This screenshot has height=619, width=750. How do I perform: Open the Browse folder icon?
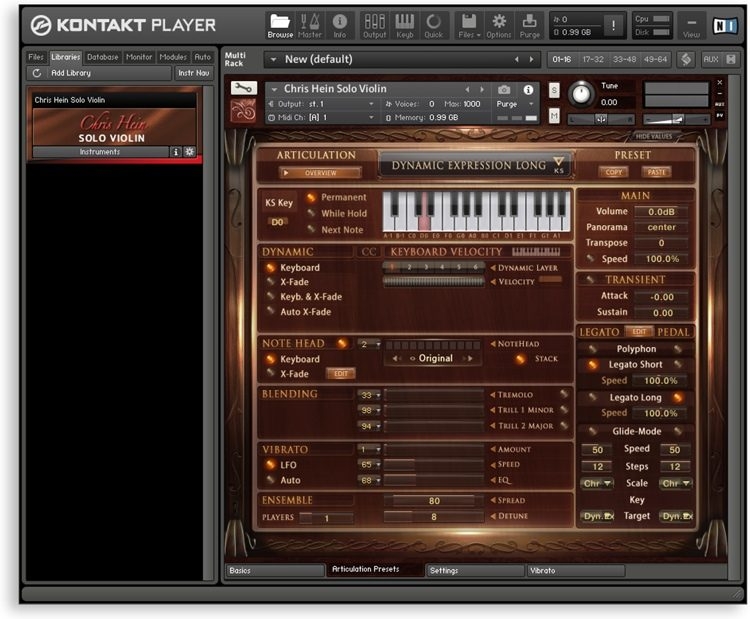[280, 25]
